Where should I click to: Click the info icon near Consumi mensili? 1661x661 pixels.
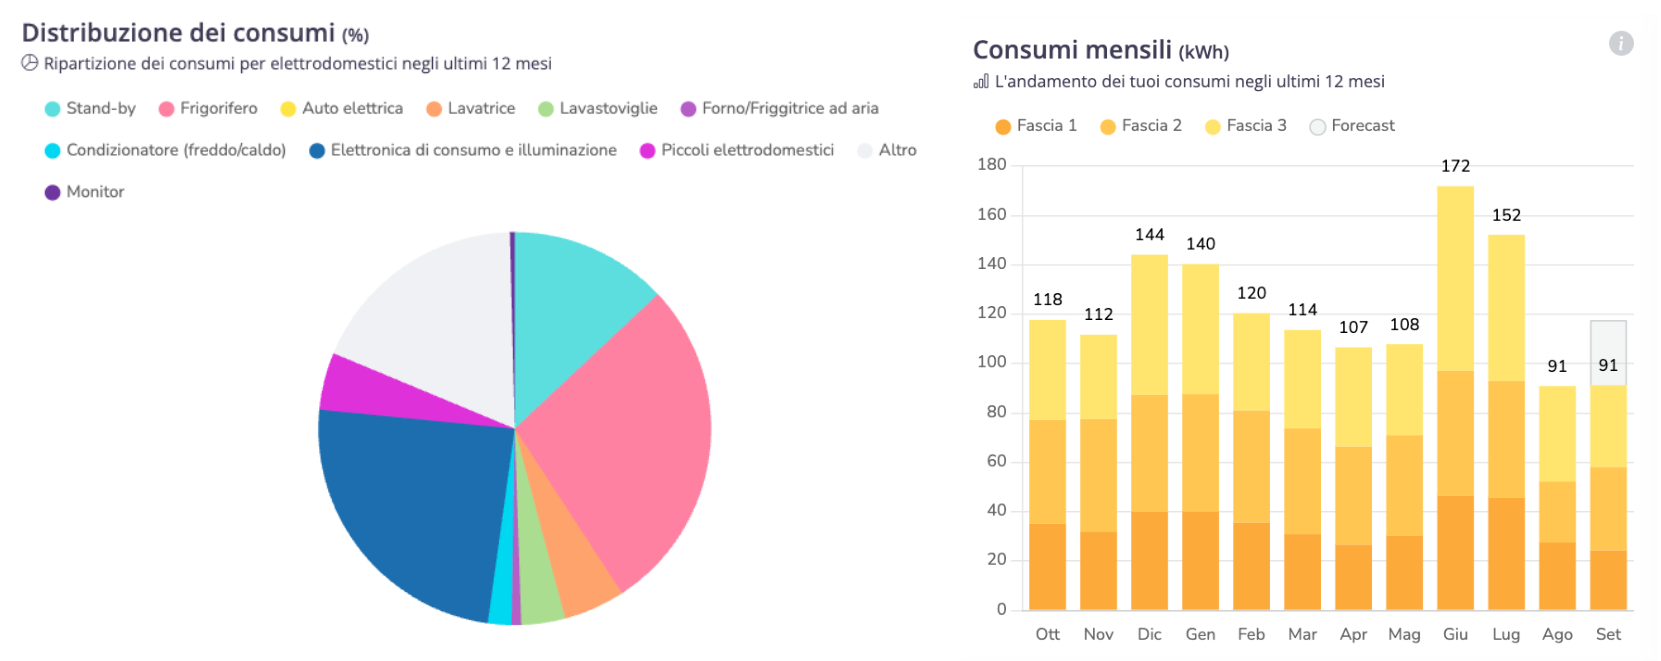click(x=1621, y=43)
